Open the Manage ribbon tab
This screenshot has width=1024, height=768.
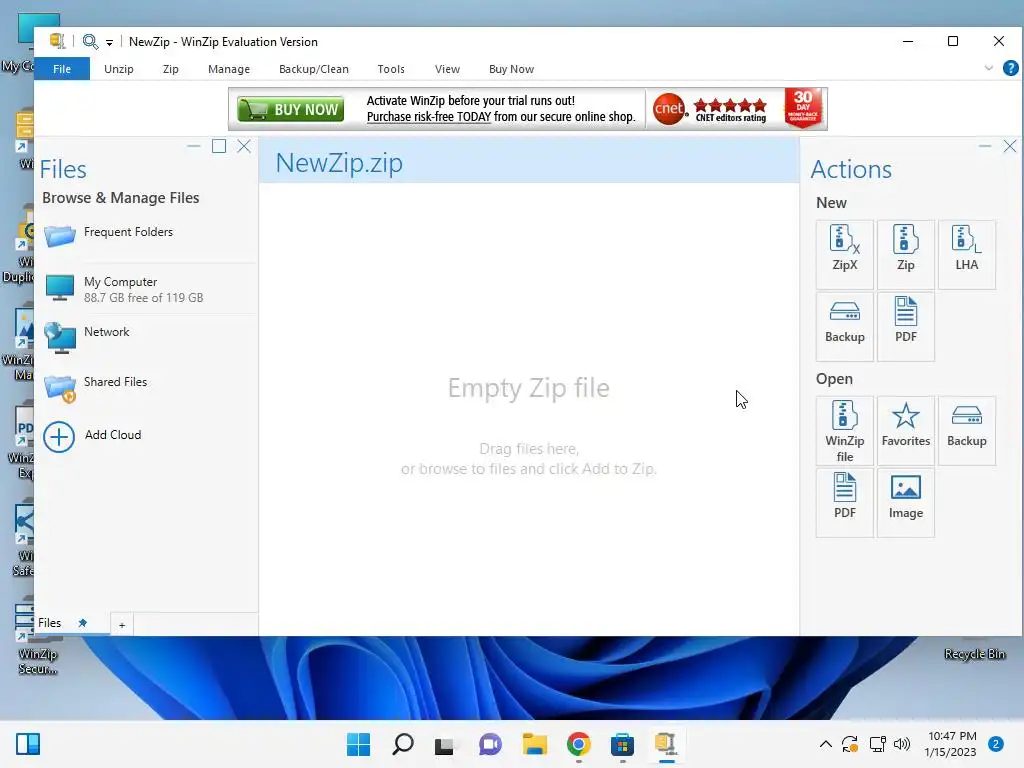pyautogui.click(x=229, y=69)
